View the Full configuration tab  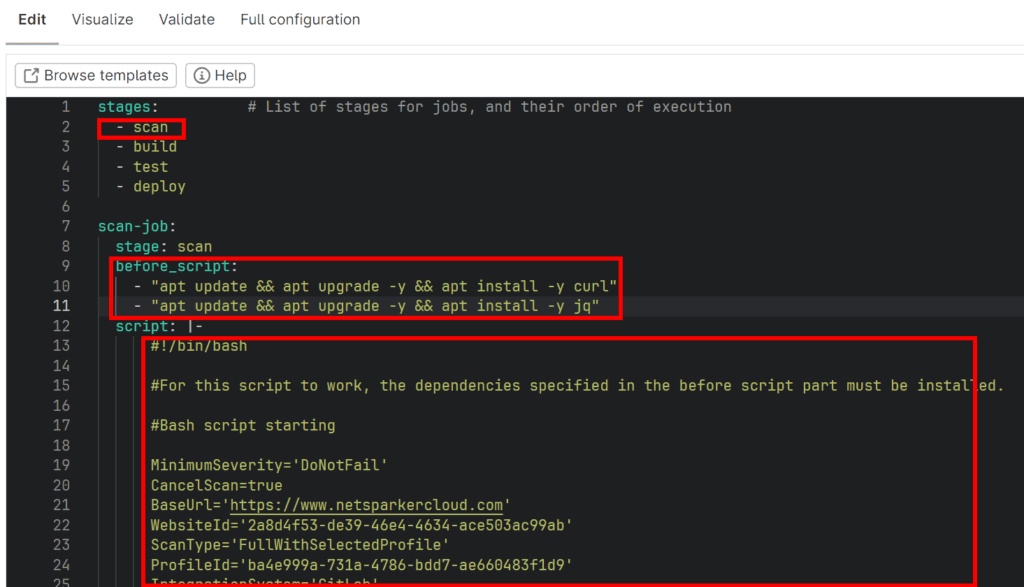coord(299,19)
